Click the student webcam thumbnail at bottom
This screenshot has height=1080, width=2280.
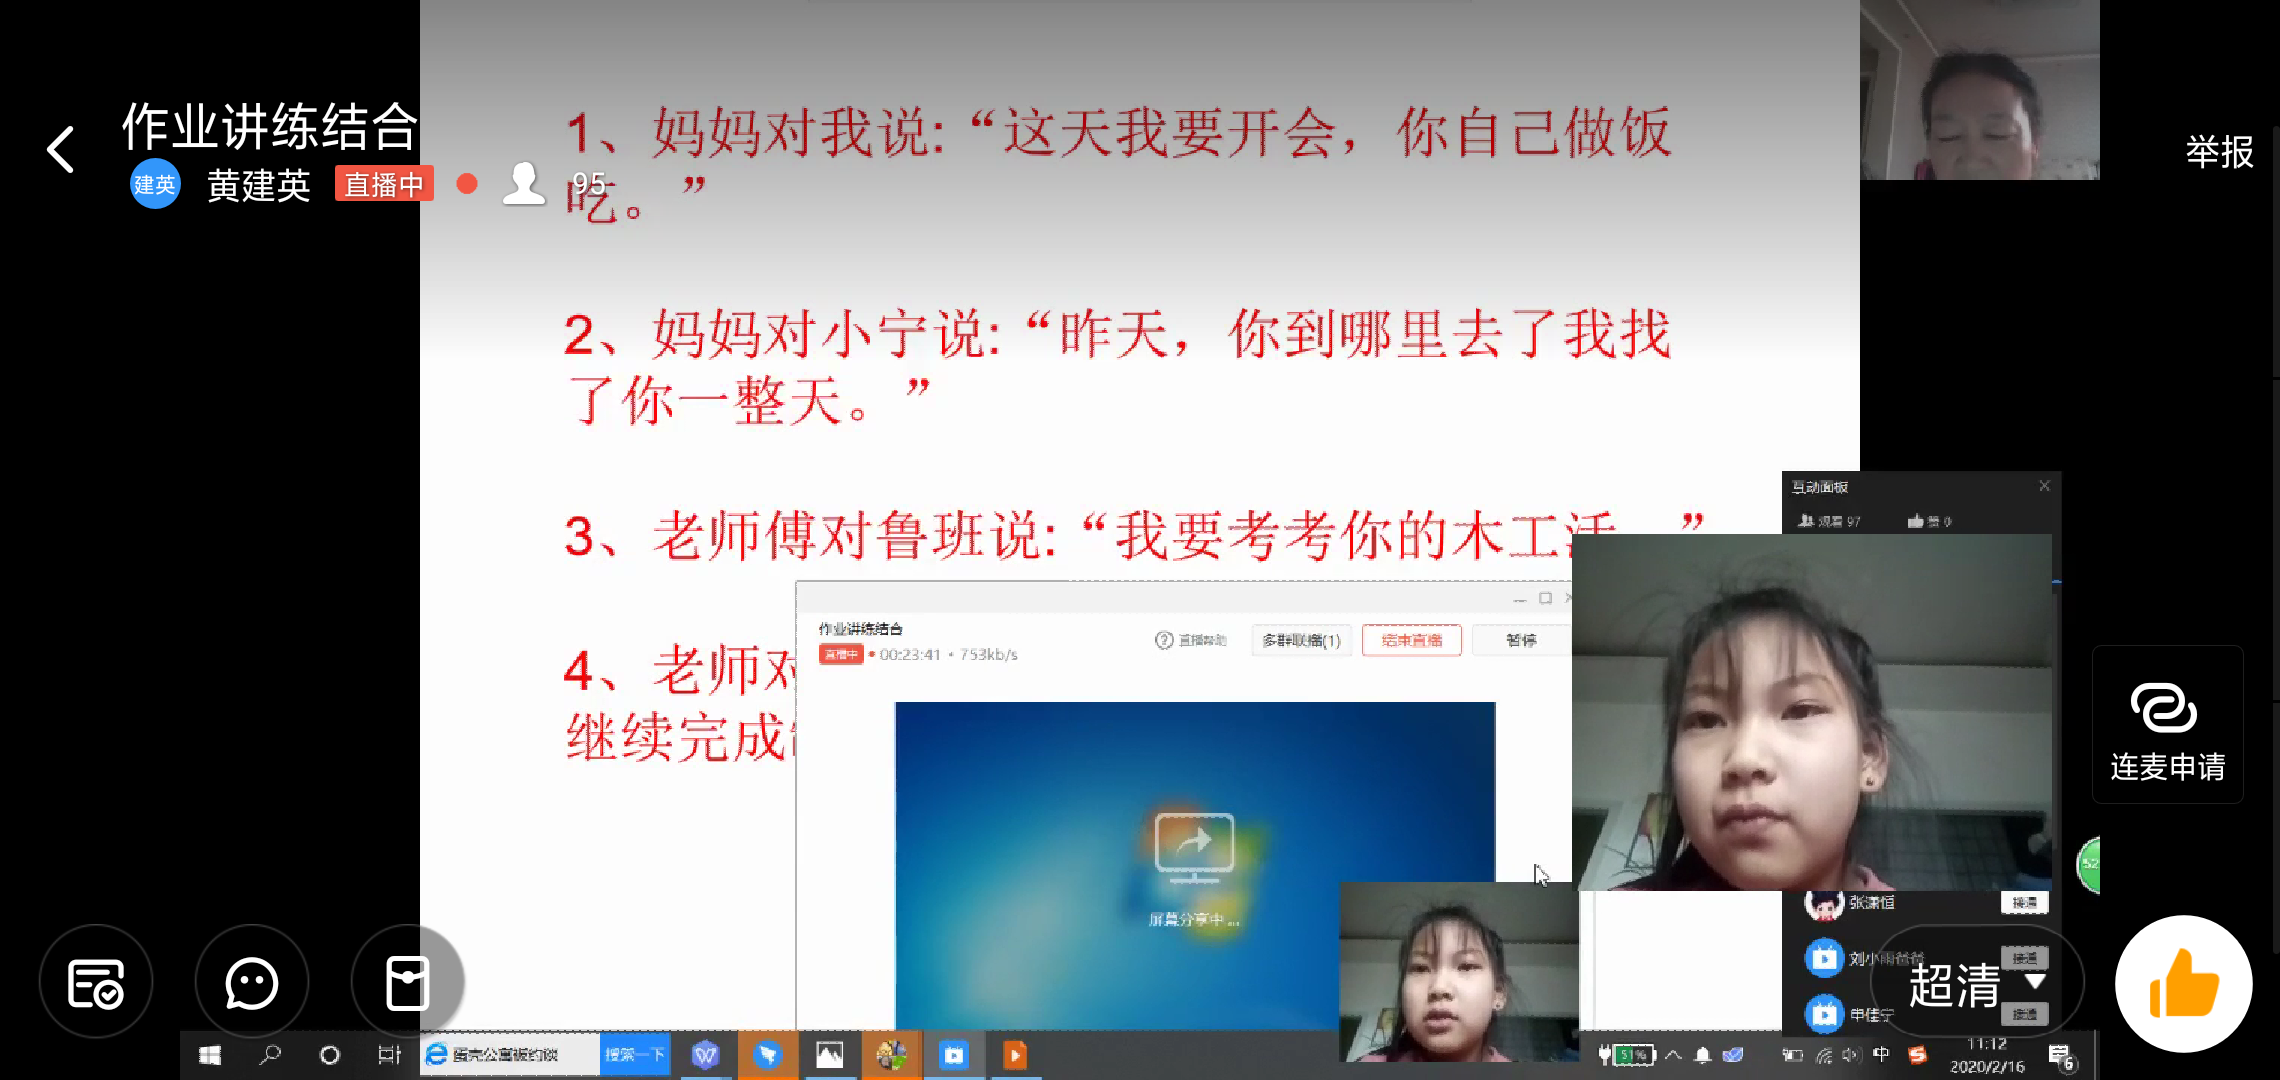pyautogui.click(x=1459, y=970)
